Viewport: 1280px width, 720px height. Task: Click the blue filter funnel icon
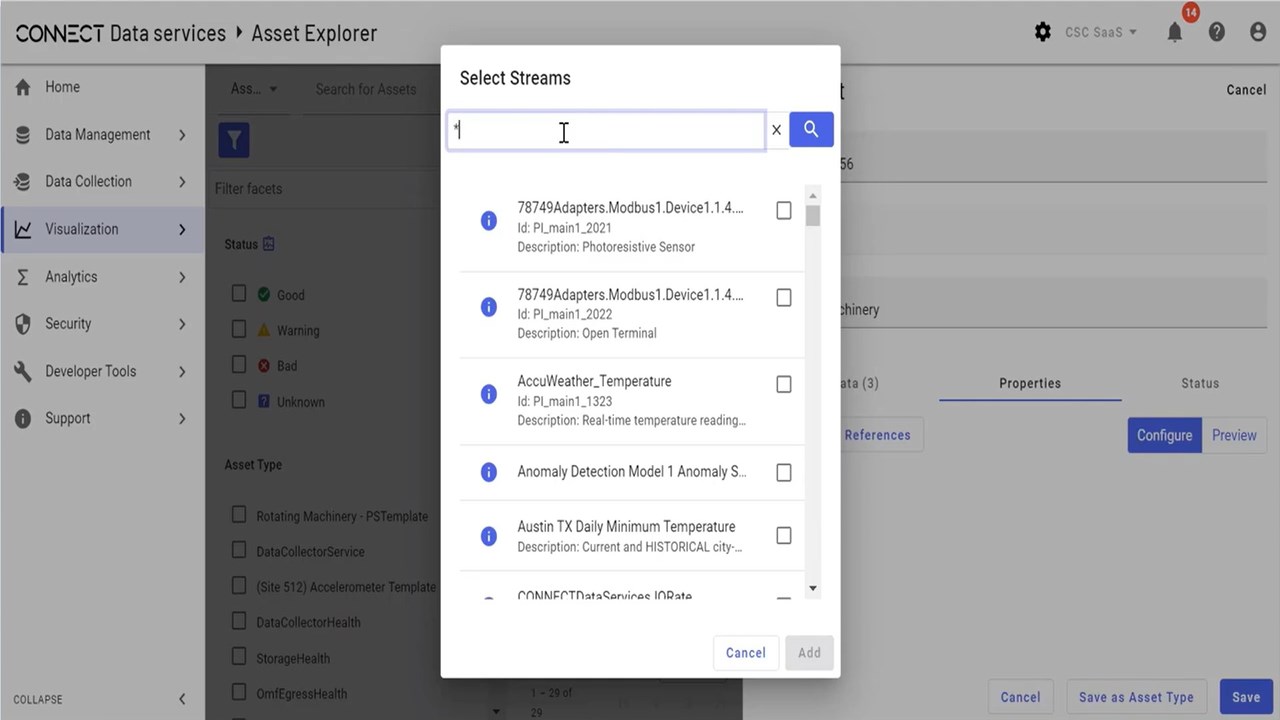pos(234,141)
